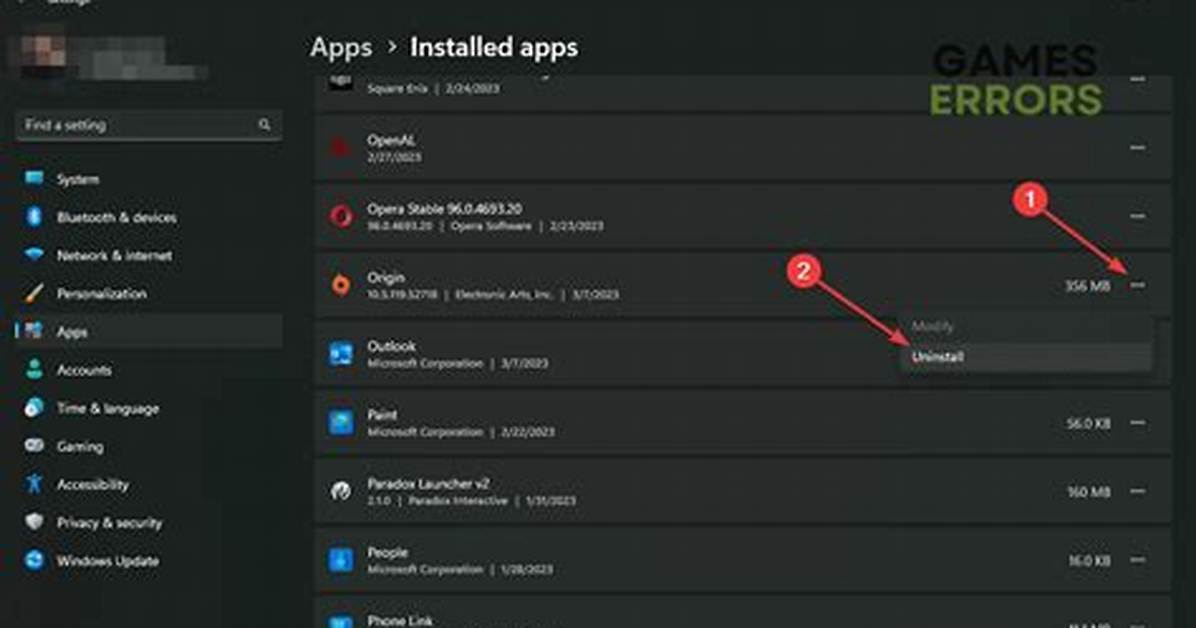Click the Origin app icon
Screen dimensions: 1196x628
point(340,285)
